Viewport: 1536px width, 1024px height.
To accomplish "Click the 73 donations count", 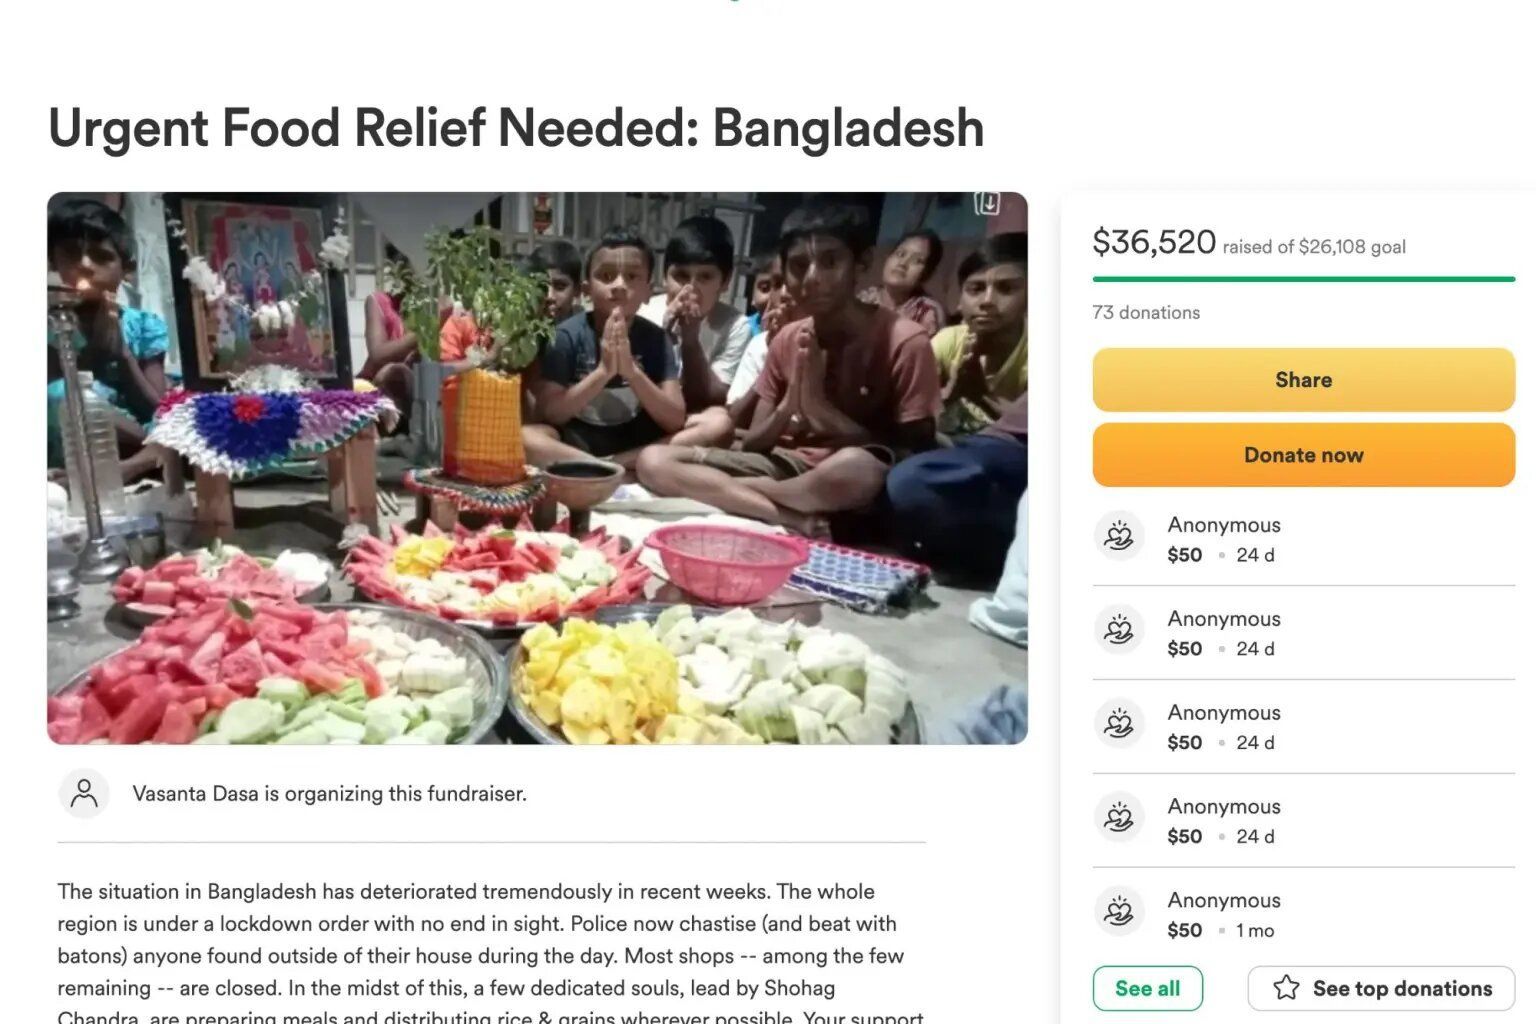I will (1146, 312).
